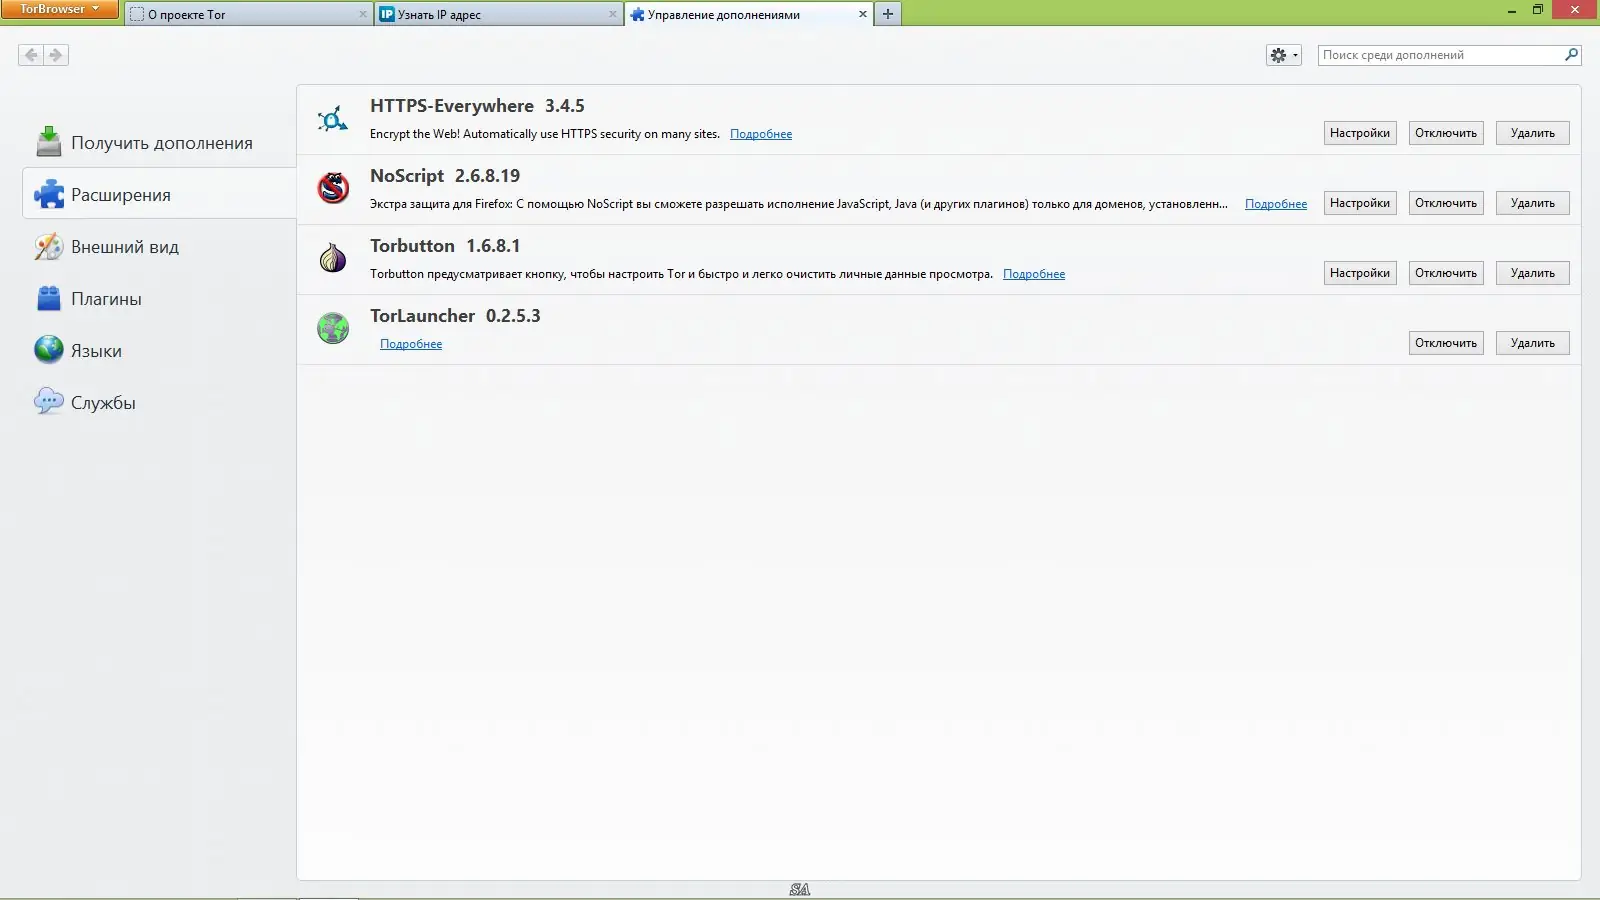Screen dimensions: 1600x900
Task: Open 'Языки' category
Action: tap(159, 351)
